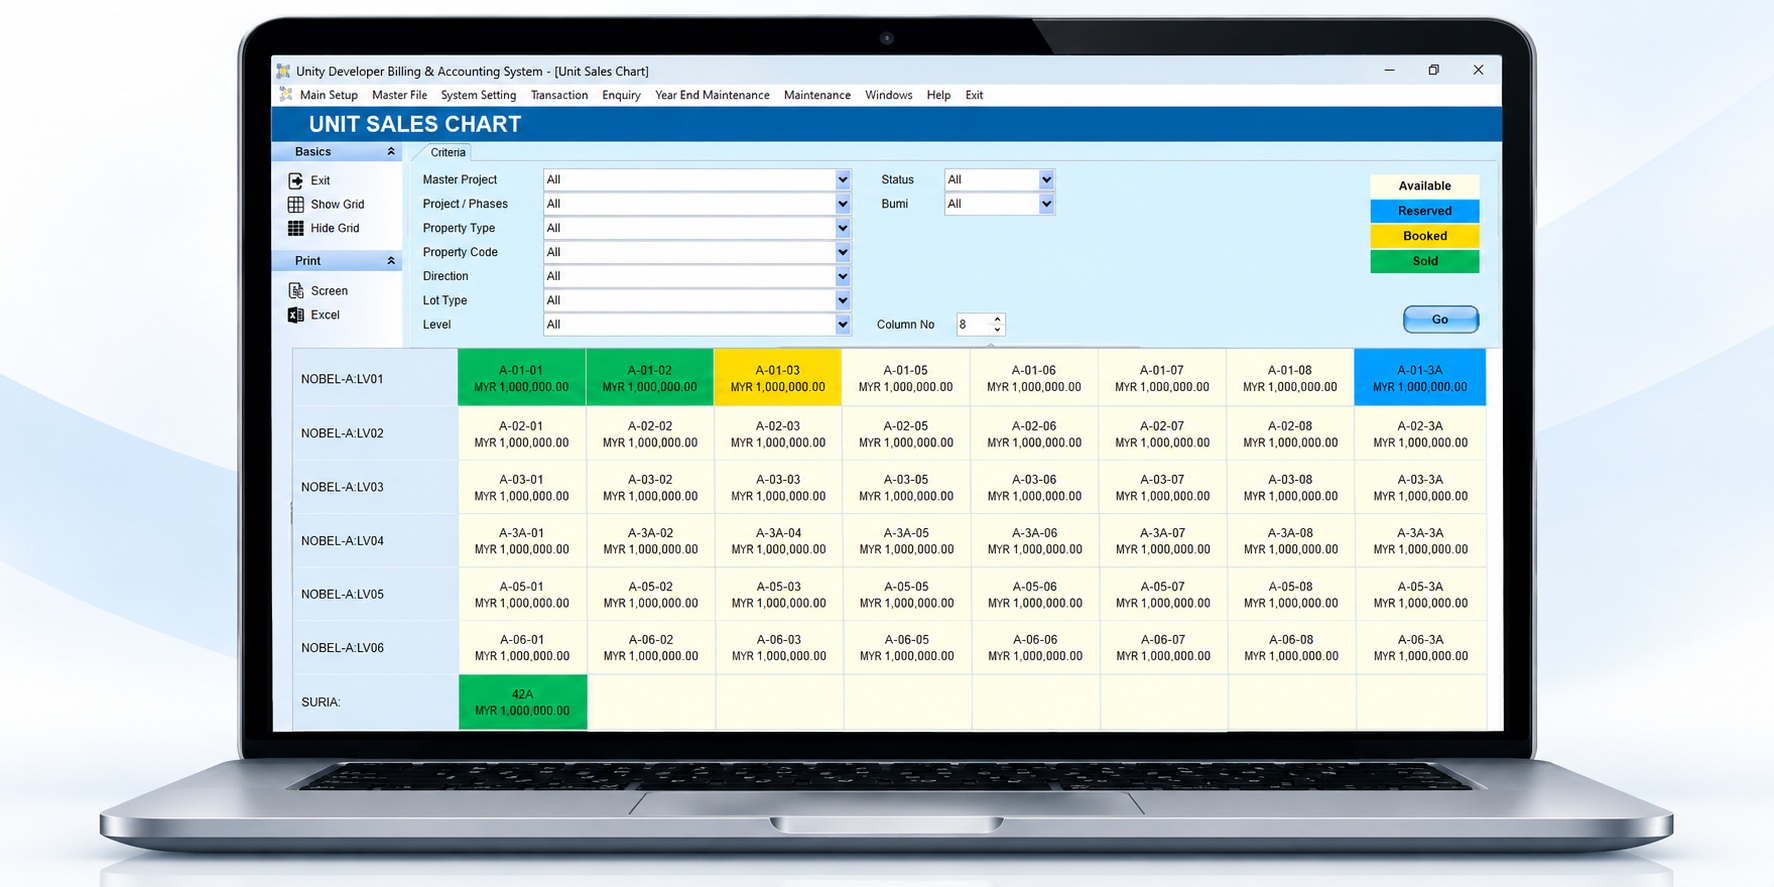Open the Status dropdown

1046,180
